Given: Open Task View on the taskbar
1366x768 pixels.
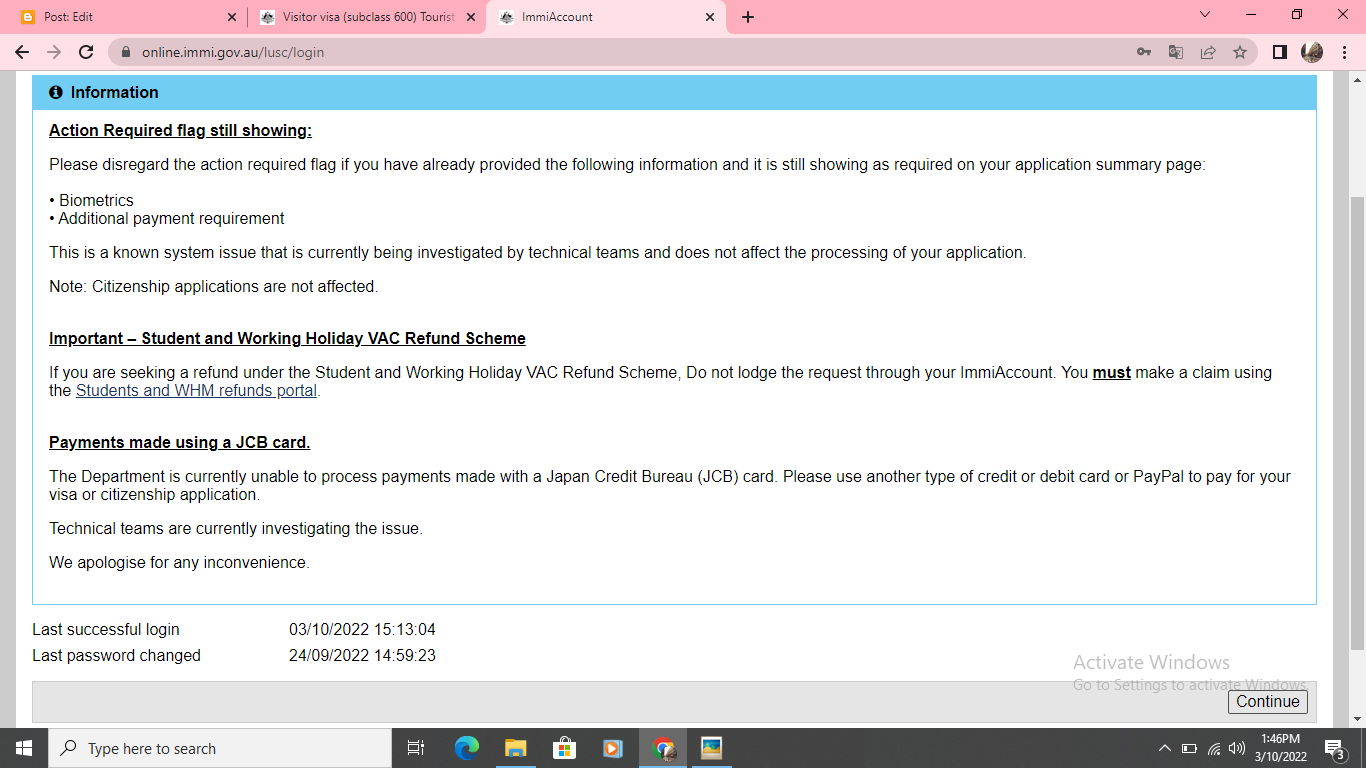Looking at the screenshot, I should (416, 748).
